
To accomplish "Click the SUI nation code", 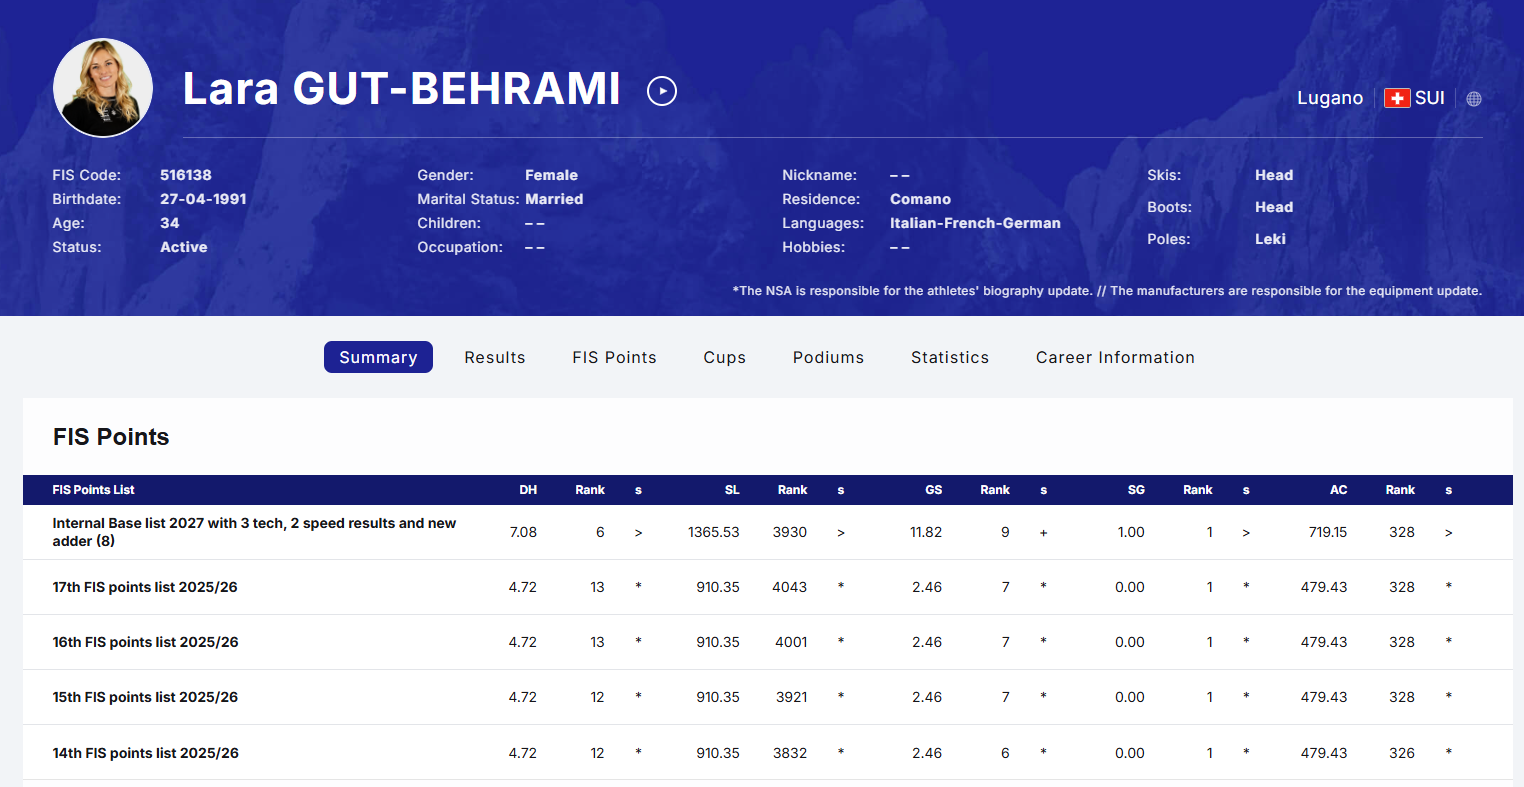I will point(1429,98).
